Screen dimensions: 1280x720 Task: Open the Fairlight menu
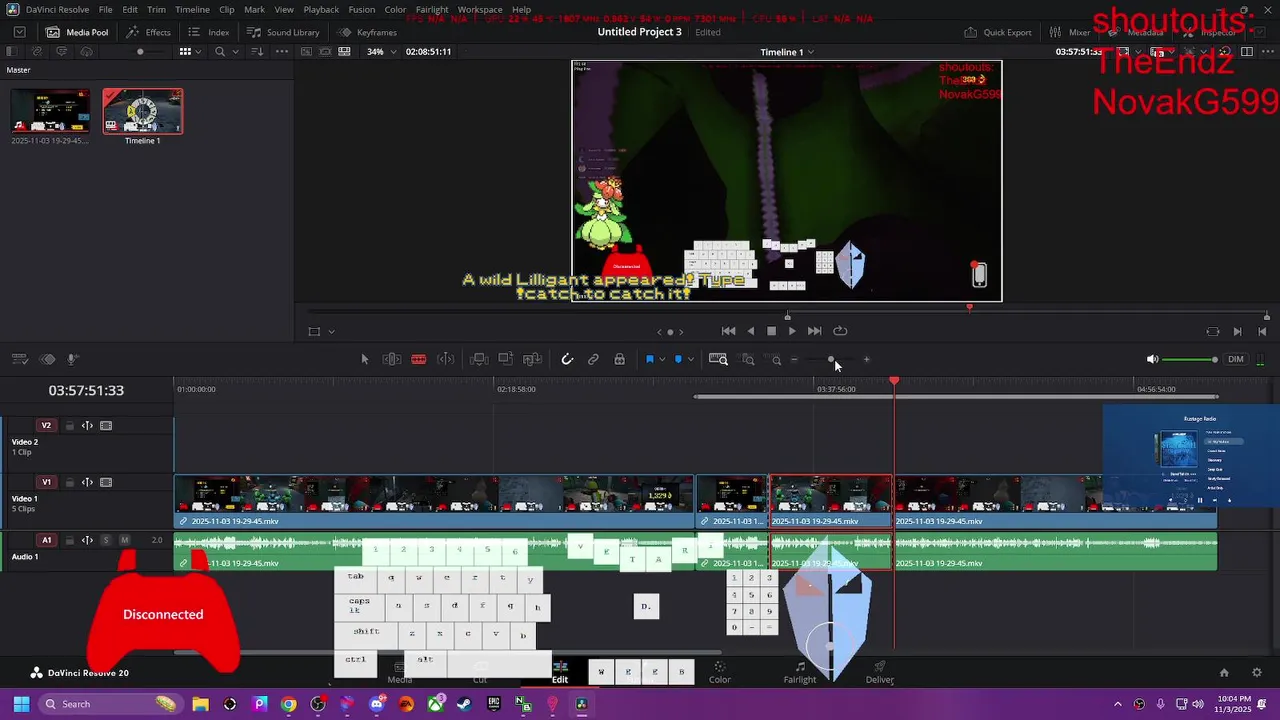coord(432,9)
